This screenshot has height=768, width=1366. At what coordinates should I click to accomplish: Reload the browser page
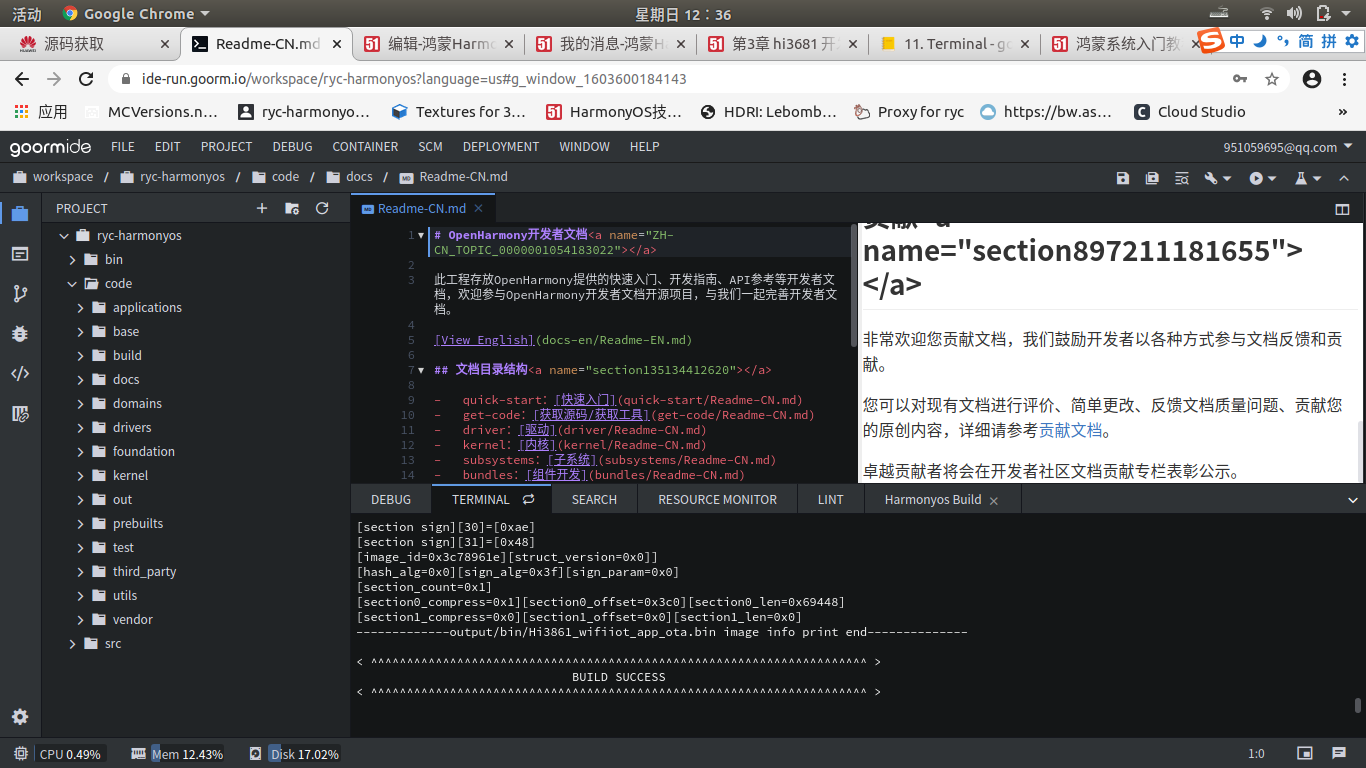point(86,79)
